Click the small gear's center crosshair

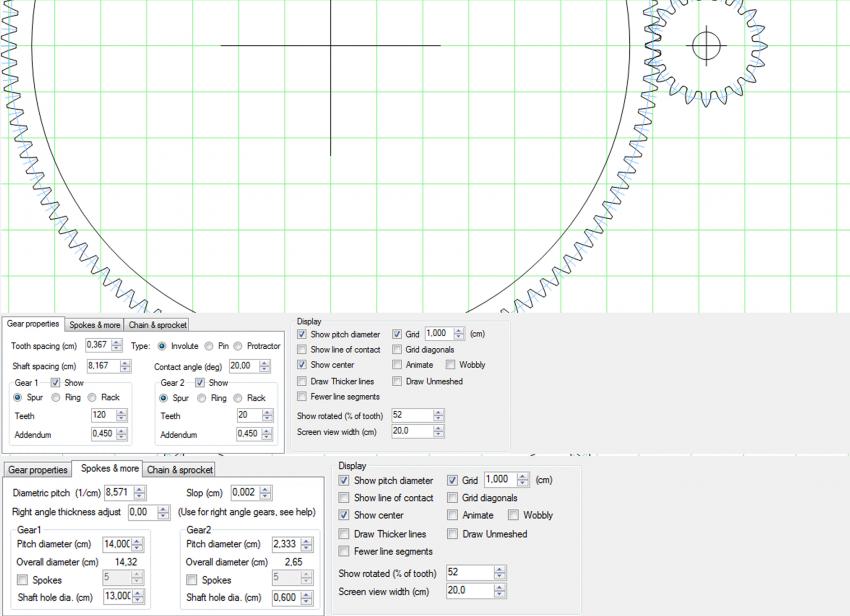click(x=706, y=44)
